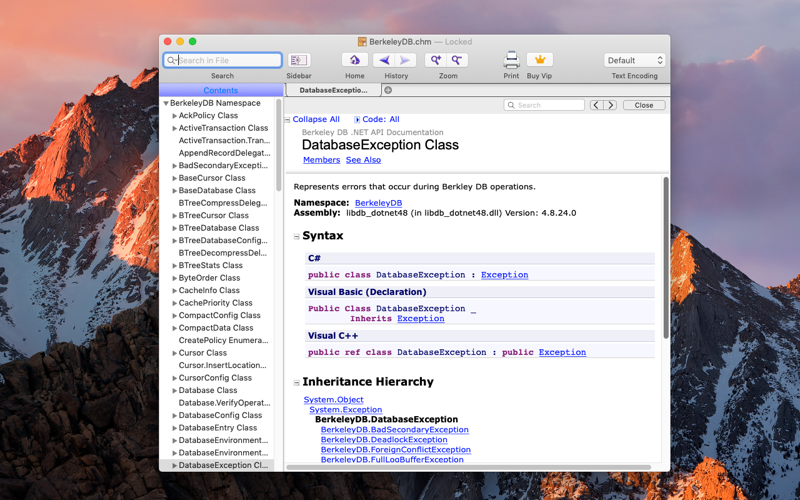Close the in-page search bar
Viewport: 800px width, 500px height.
644,105
